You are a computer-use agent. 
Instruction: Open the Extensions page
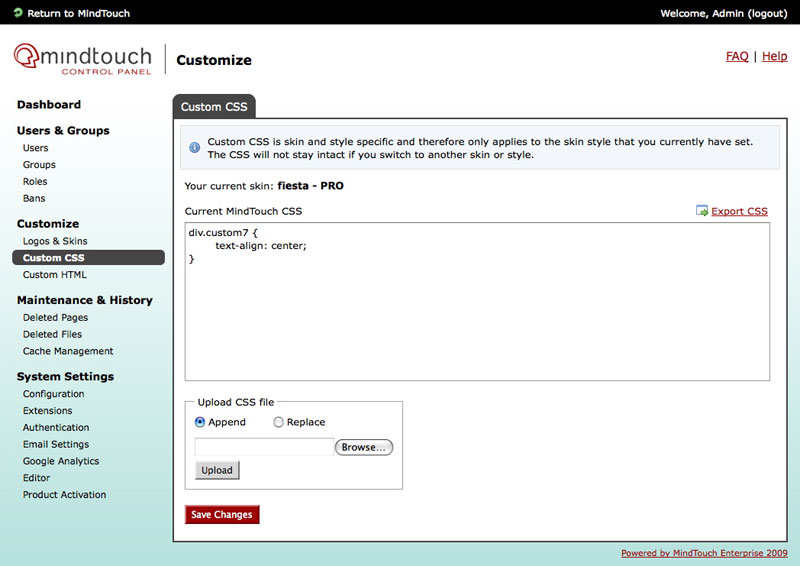pyautogui.click(x=47, y=411)
